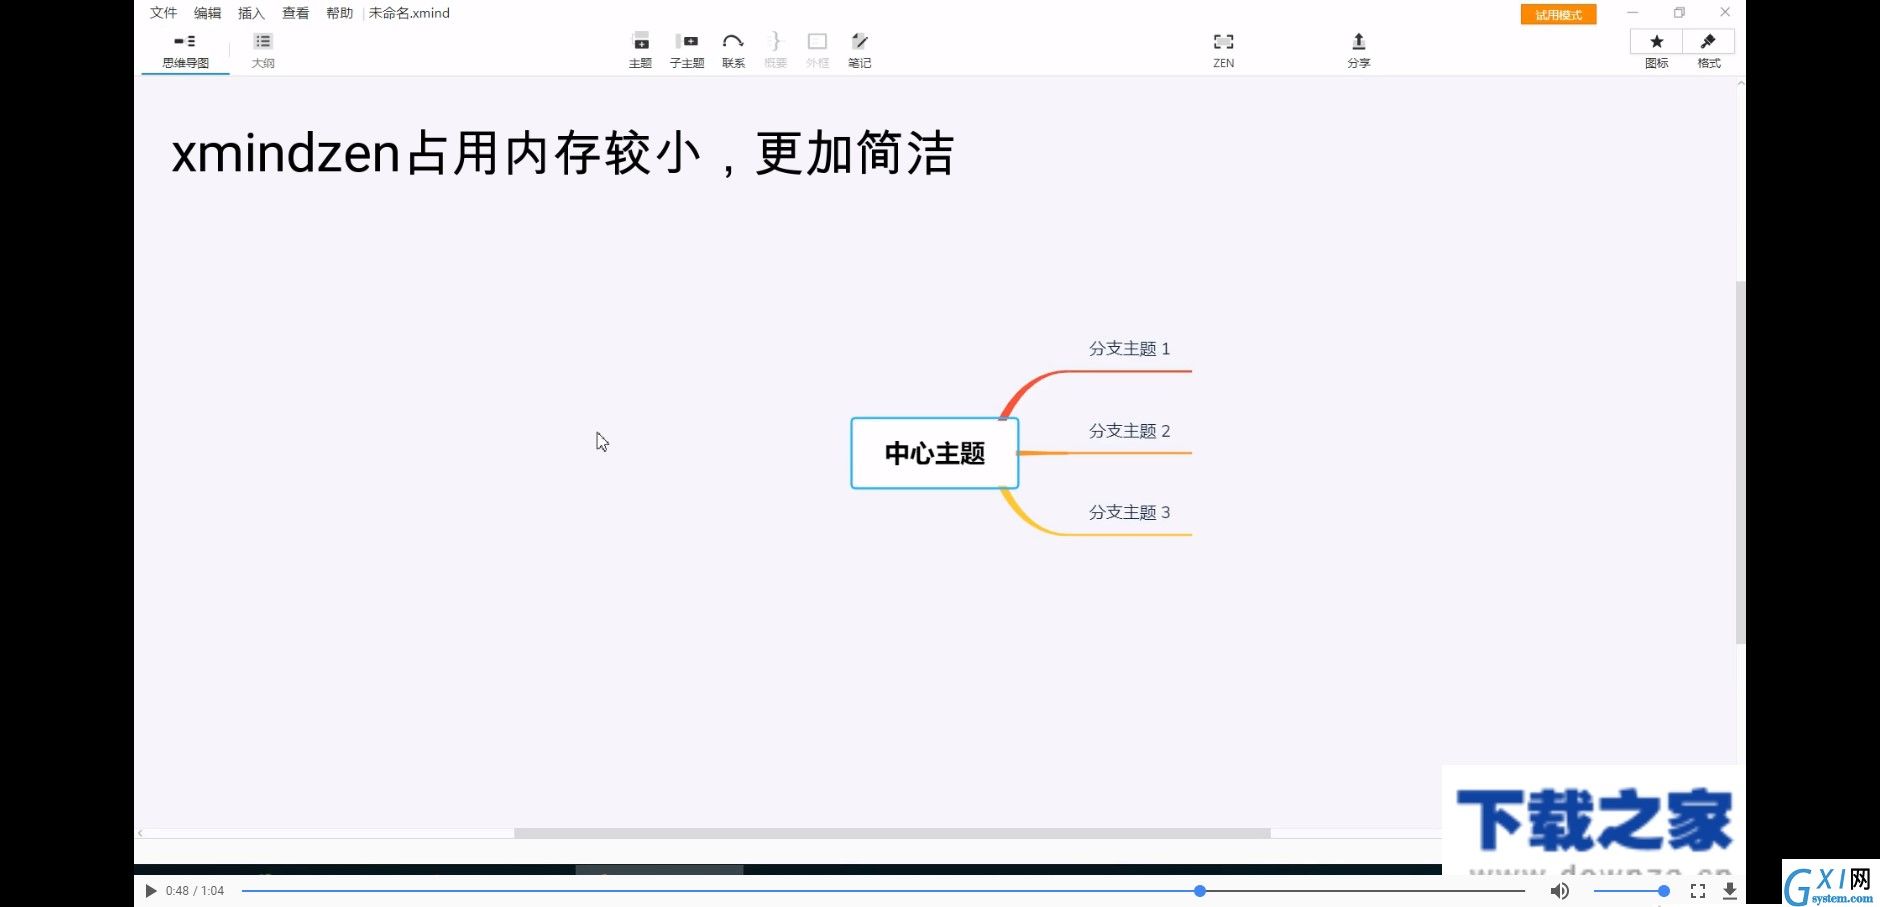
Task: Select 分支主题 3 node
Action: coord(1129,513)
